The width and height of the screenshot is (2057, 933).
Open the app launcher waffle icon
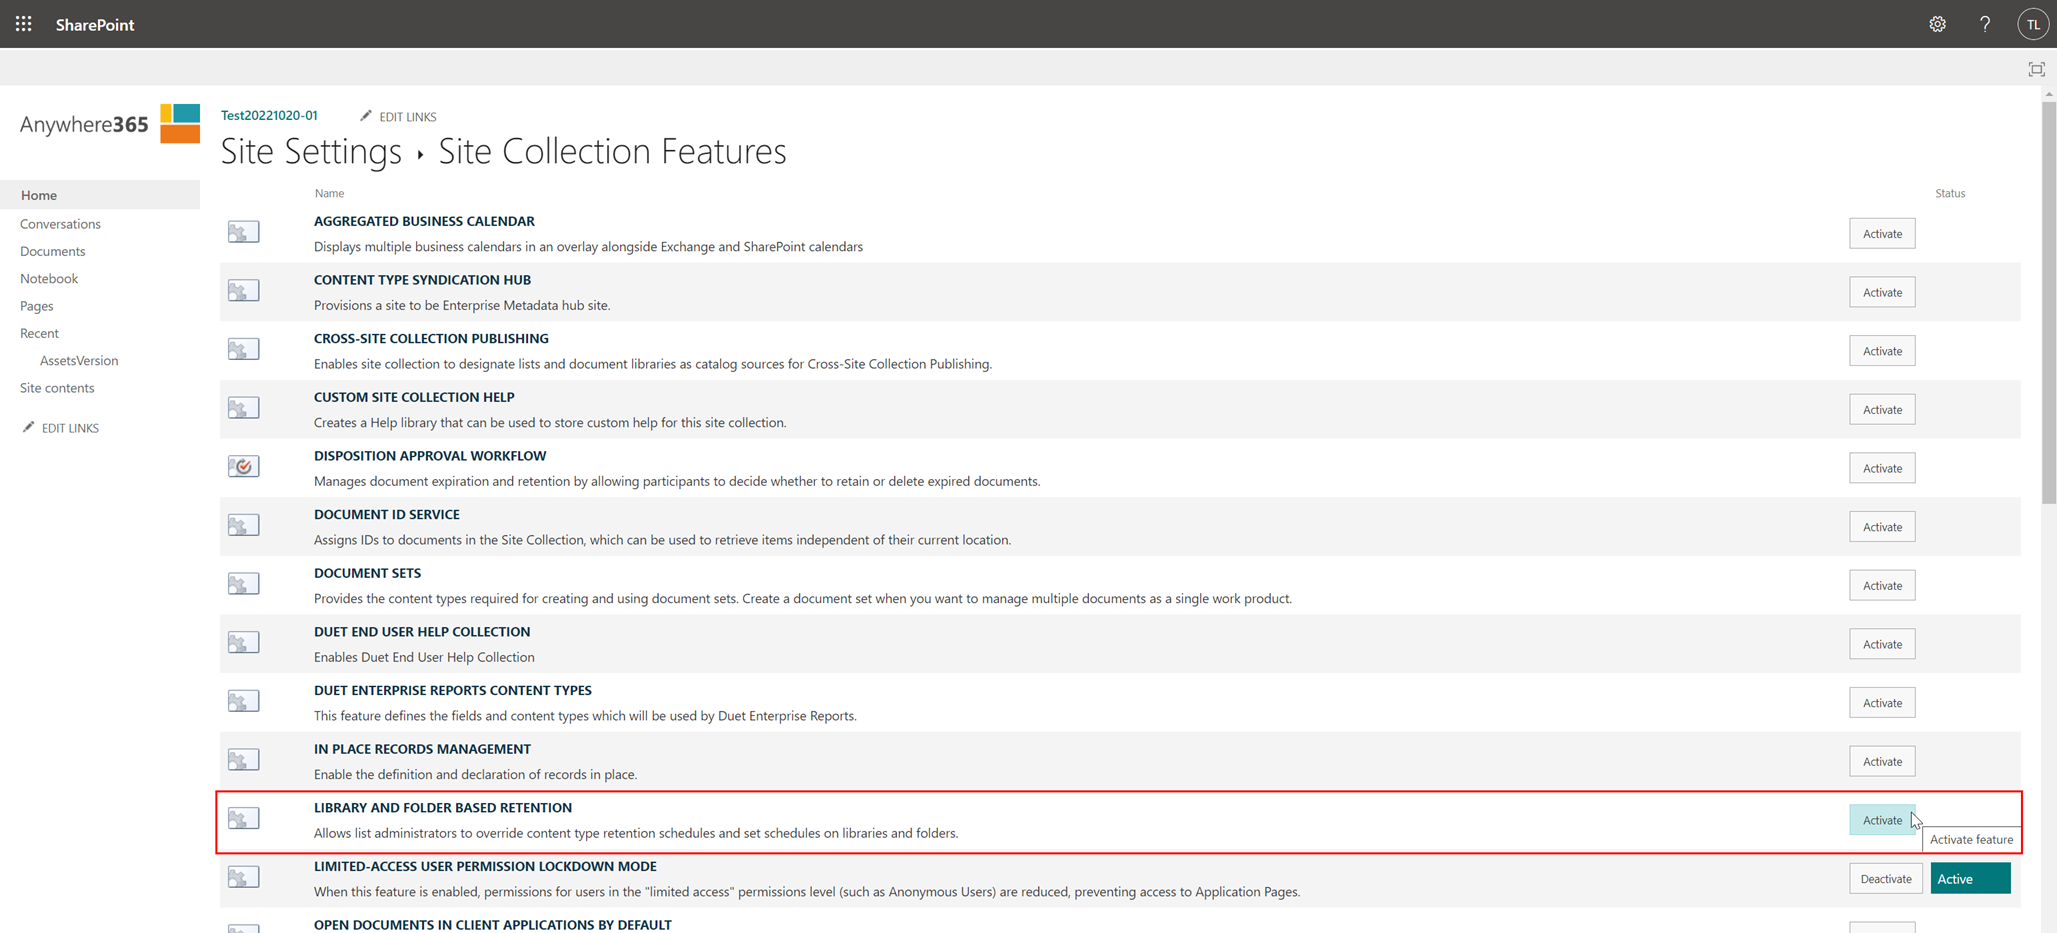pyautogui.click(x=23, y=24)
